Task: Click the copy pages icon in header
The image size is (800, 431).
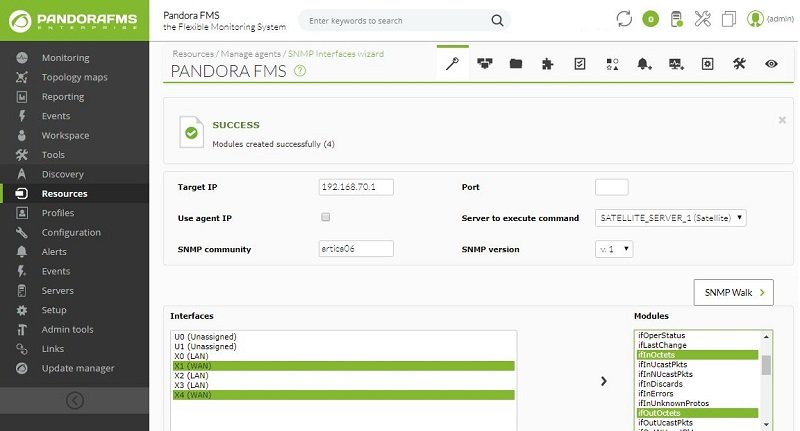Action: (729, 19)
